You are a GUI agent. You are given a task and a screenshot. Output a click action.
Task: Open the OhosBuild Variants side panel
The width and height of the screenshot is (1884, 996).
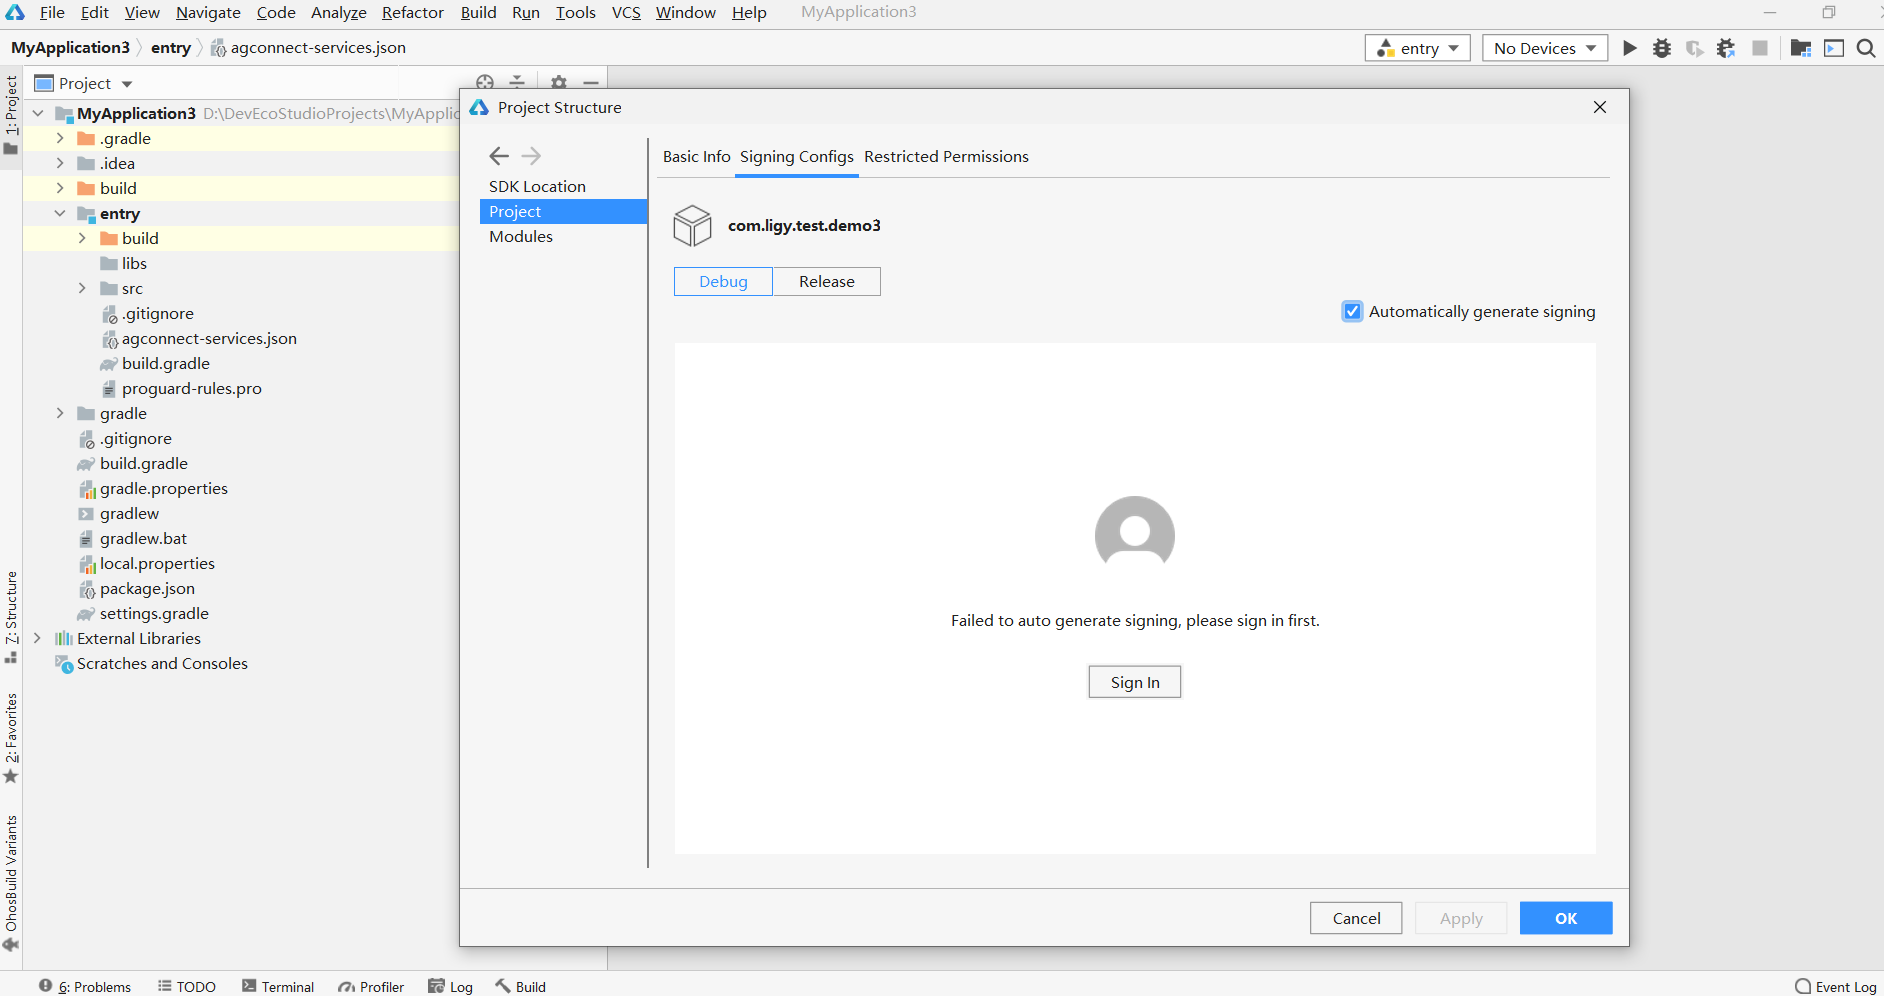point(11,883)
